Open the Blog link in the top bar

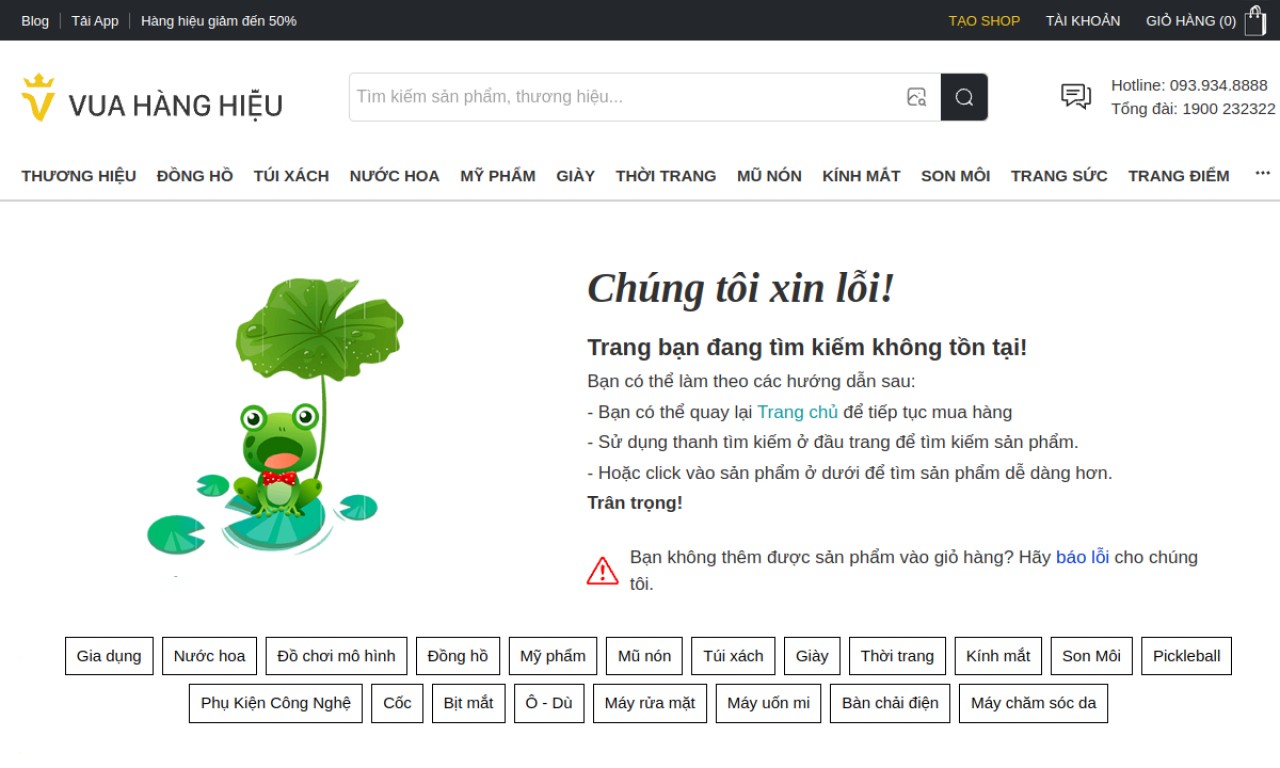pyautogui.click(x=35, y=20)
